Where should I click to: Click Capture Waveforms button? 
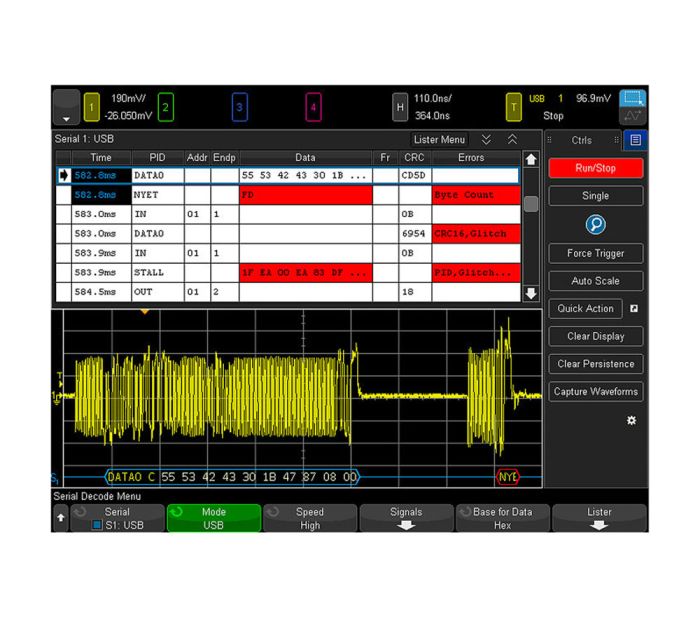[596, 391]
